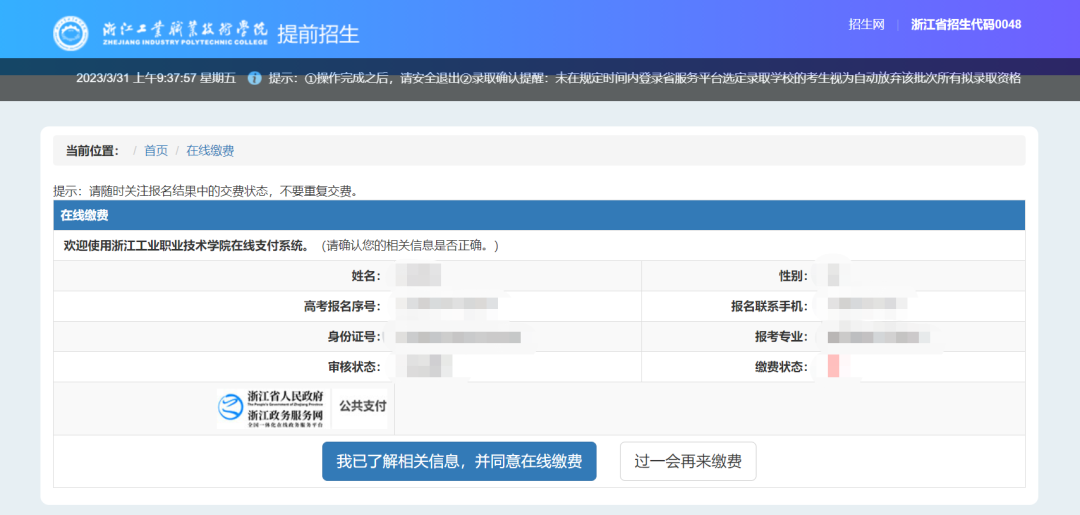Click the 浙江省招生代码0048 text in header
Image resolution: width=1080 pixels, height=515 pixels.
(966, 25)
